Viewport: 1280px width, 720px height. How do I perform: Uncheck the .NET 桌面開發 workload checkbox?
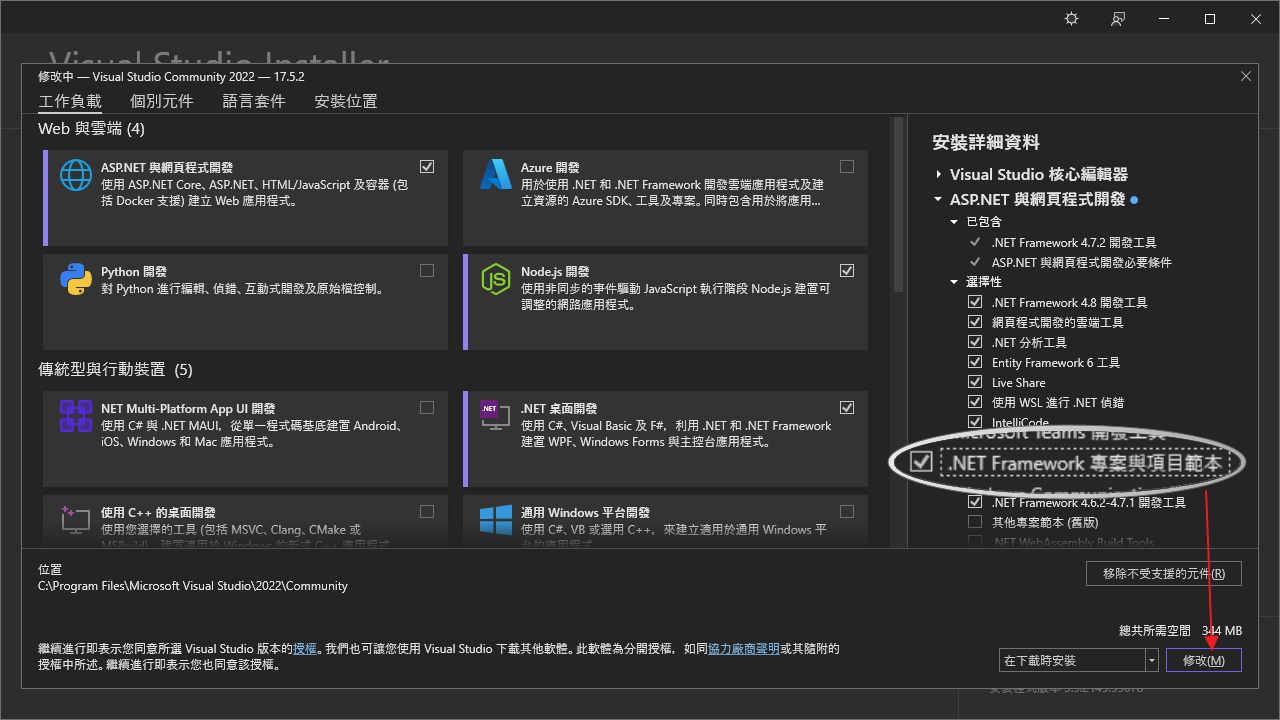pos(847,407)
